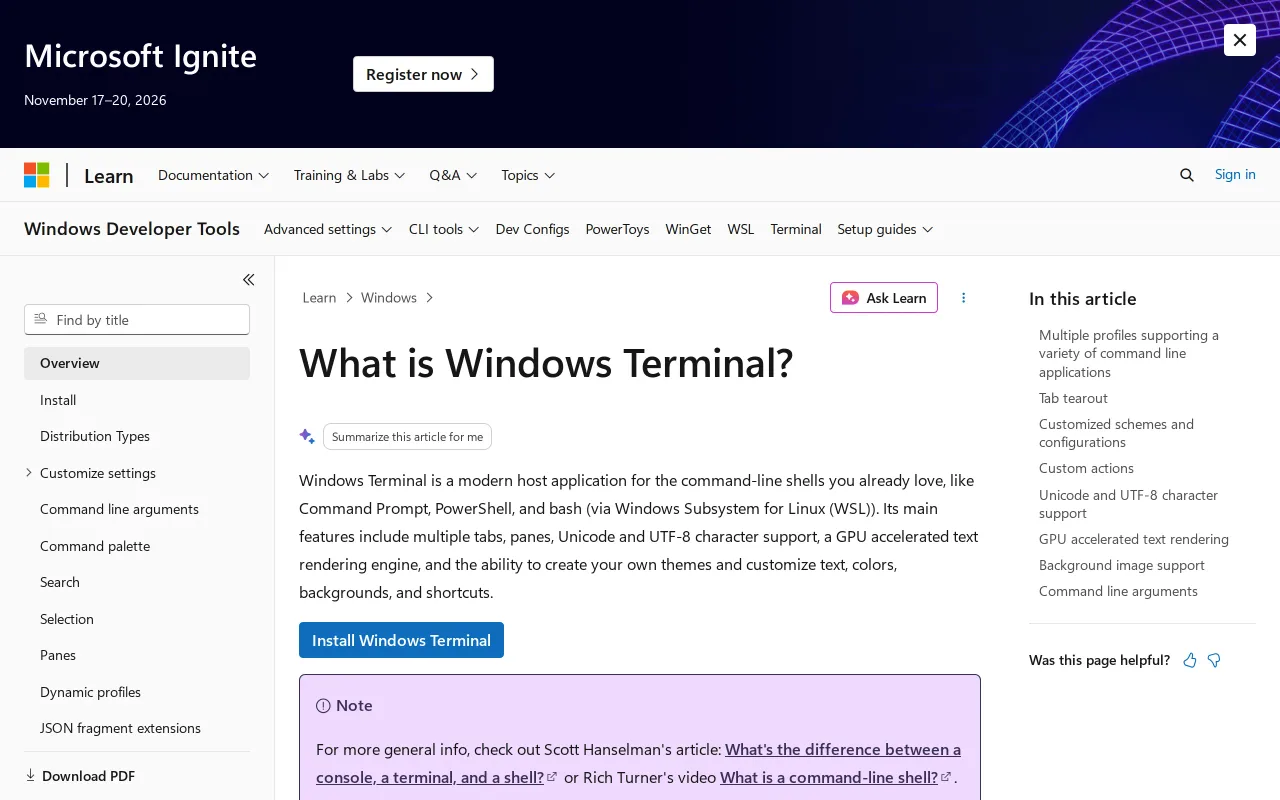
Task: Click Summarize this article for me
Action: (x=407, y=437)
